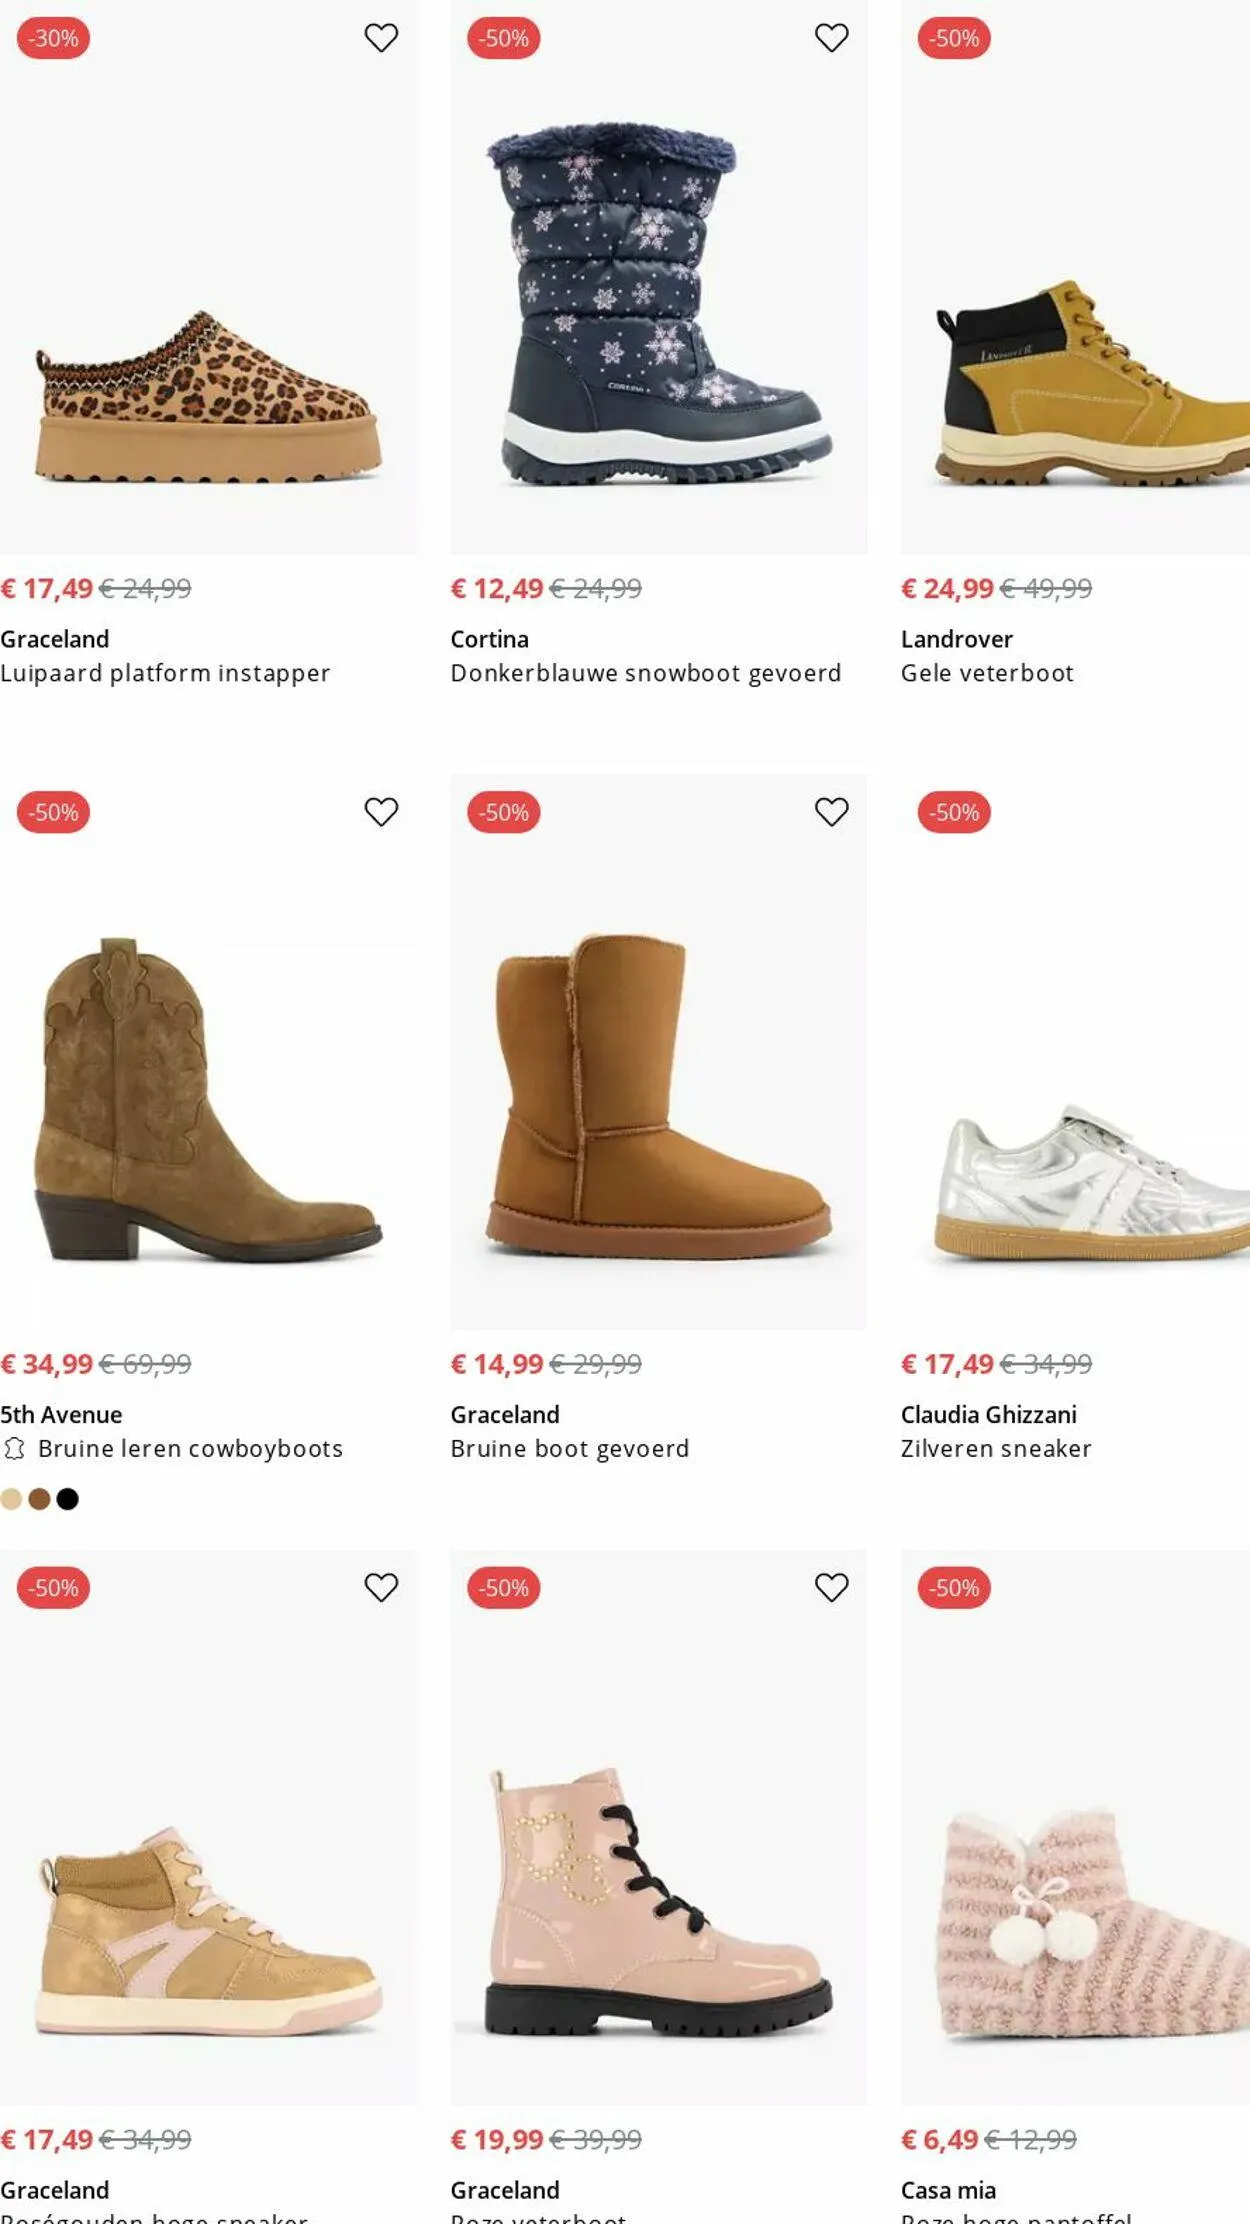Click heart icon on rose gold sneaker
1250x2224 pixels.
point(381,1587)
